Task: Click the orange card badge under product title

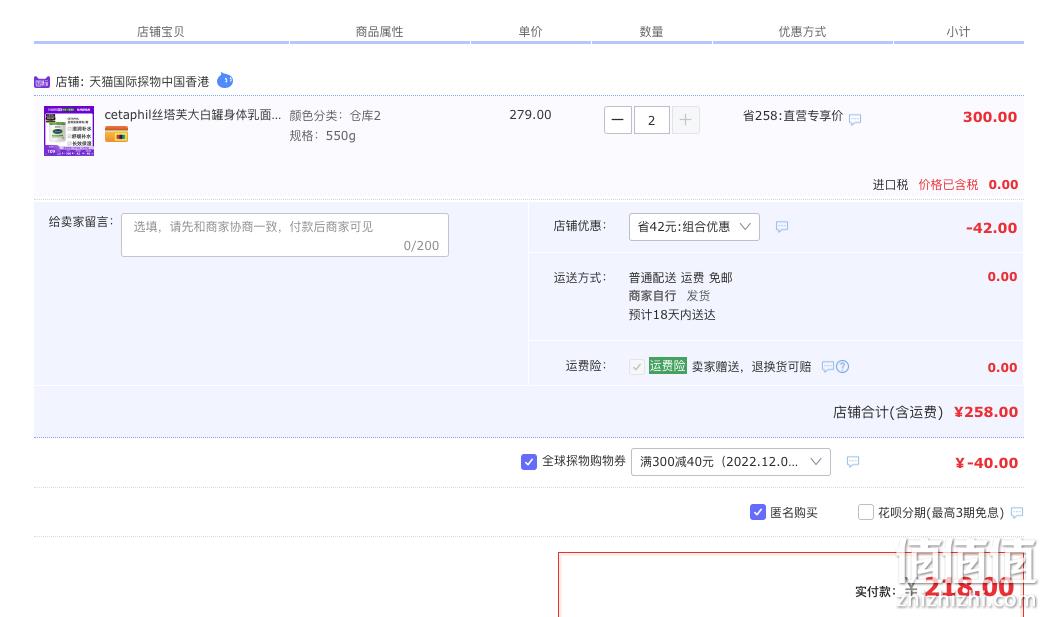Action: pyautogui.click(x=116, y=134)
